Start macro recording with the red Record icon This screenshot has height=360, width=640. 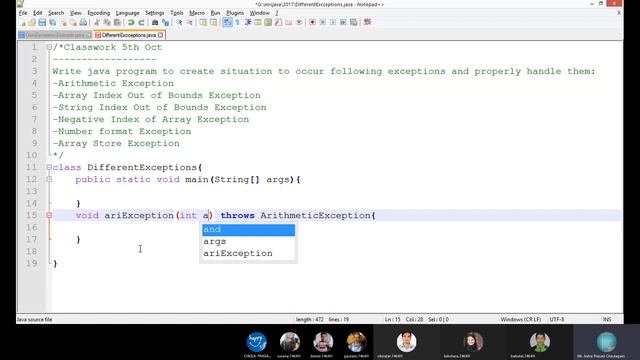pos(312,22)
